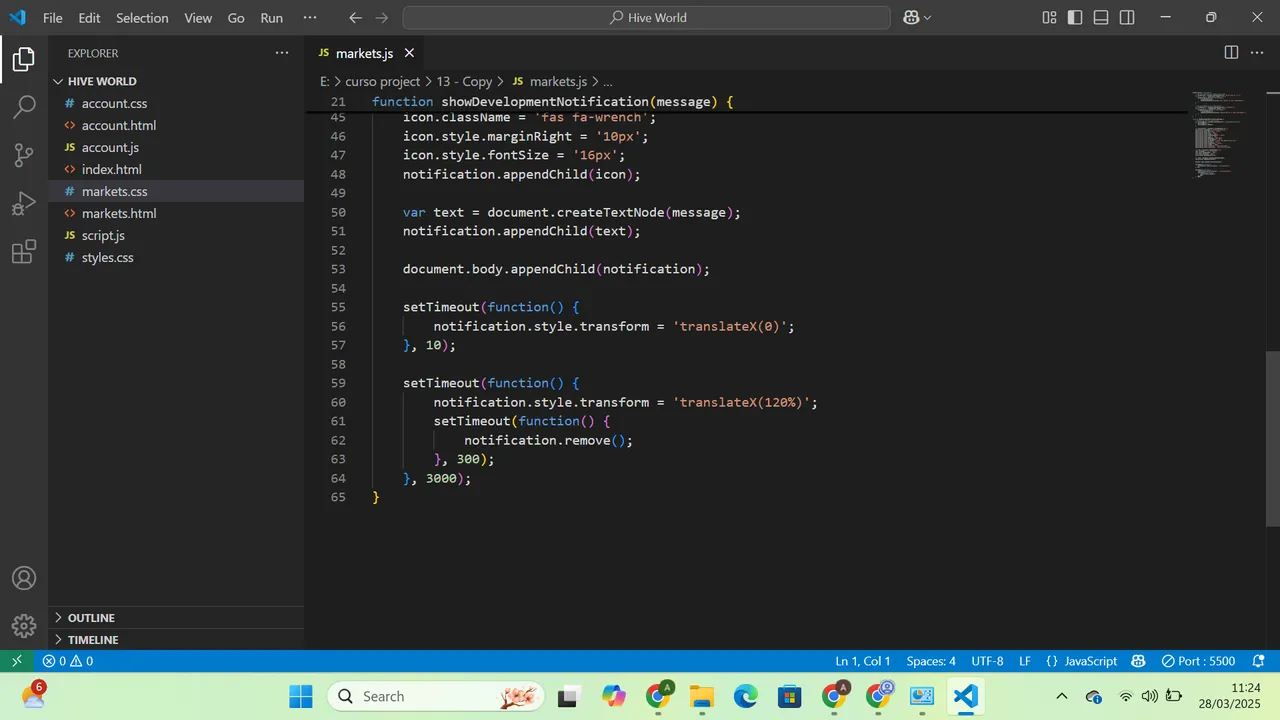Open editor More Actions menu

[1258, 53]
